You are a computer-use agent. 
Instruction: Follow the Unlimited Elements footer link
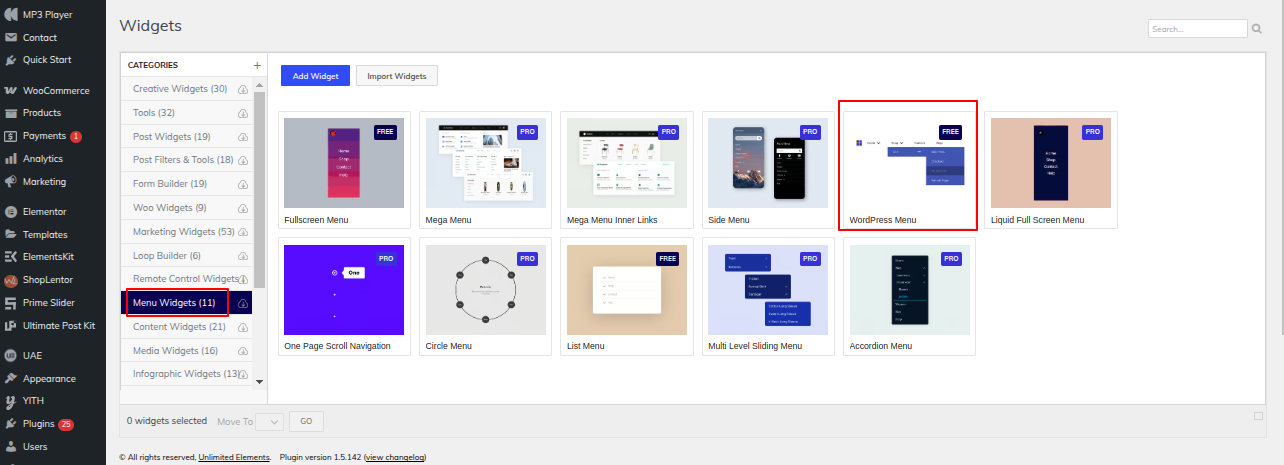coord(234,457)
